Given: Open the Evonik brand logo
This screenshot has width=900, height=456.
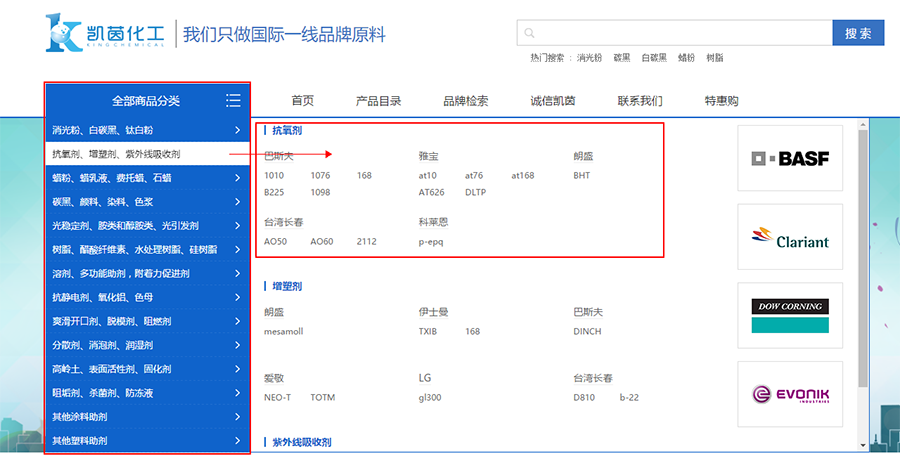Looking at the screenshot, I should click(x=790, y=394).
